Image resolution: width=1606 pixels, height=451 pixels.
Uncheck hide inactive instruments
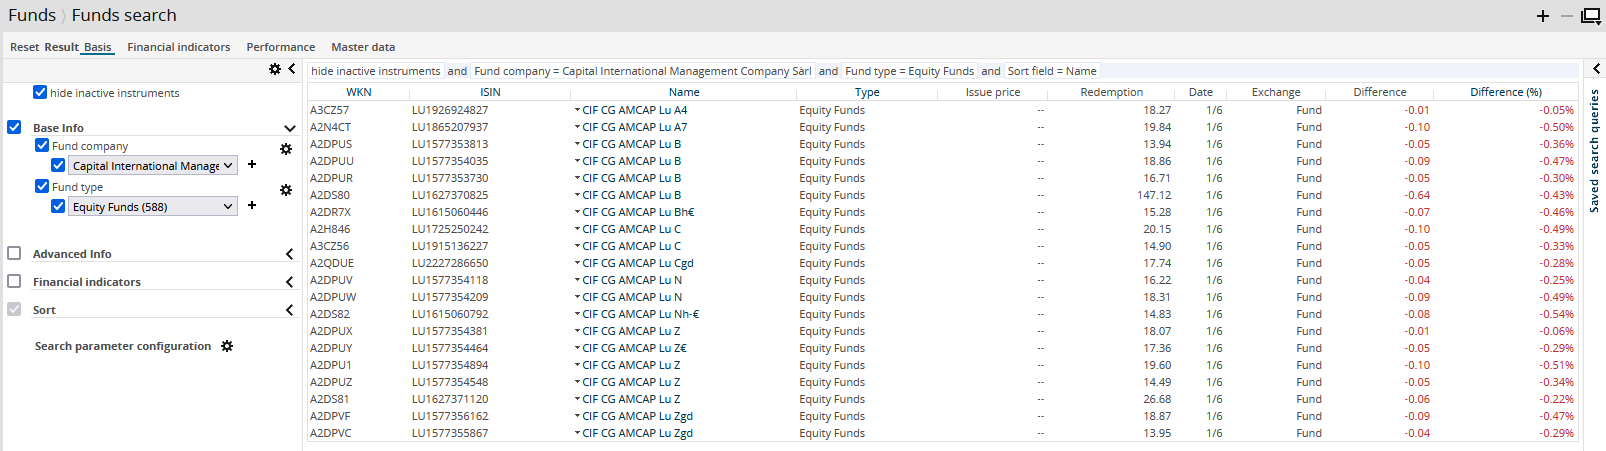(x=40, y=92)
